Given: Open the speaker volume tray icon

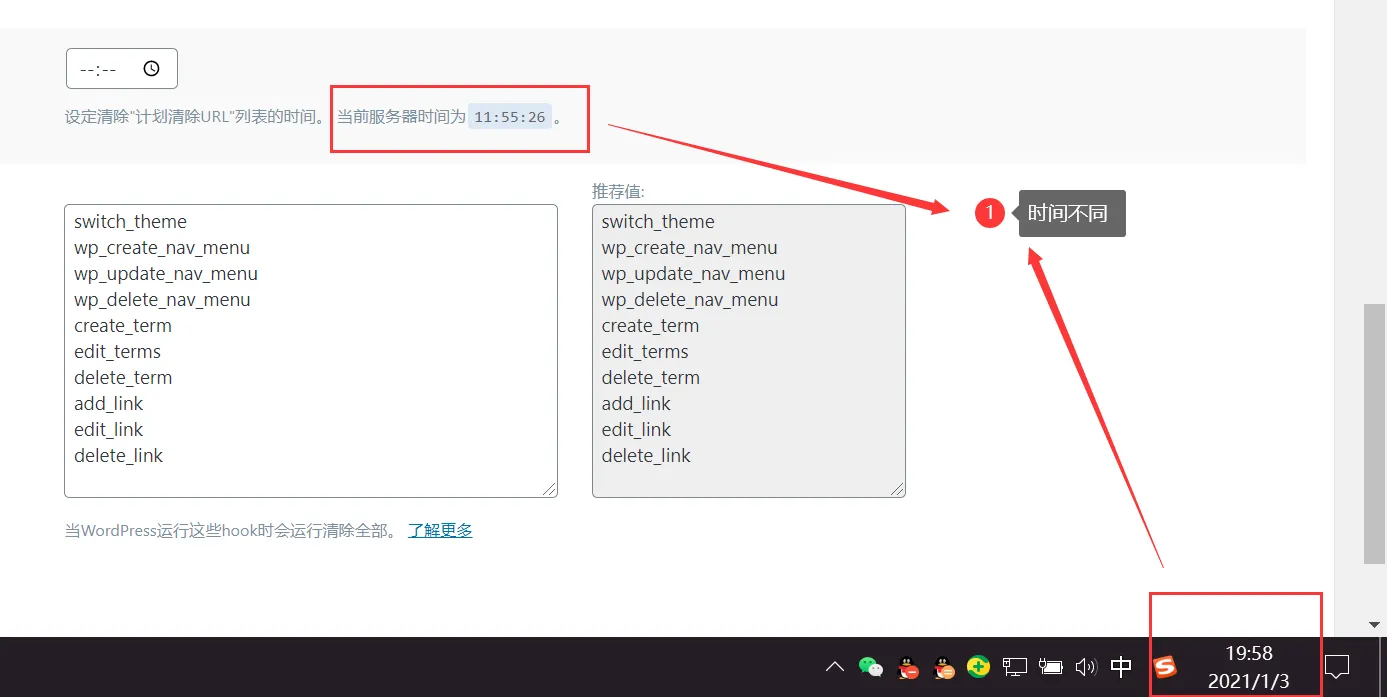Looking at the screenshot, I should (1086, 667).
